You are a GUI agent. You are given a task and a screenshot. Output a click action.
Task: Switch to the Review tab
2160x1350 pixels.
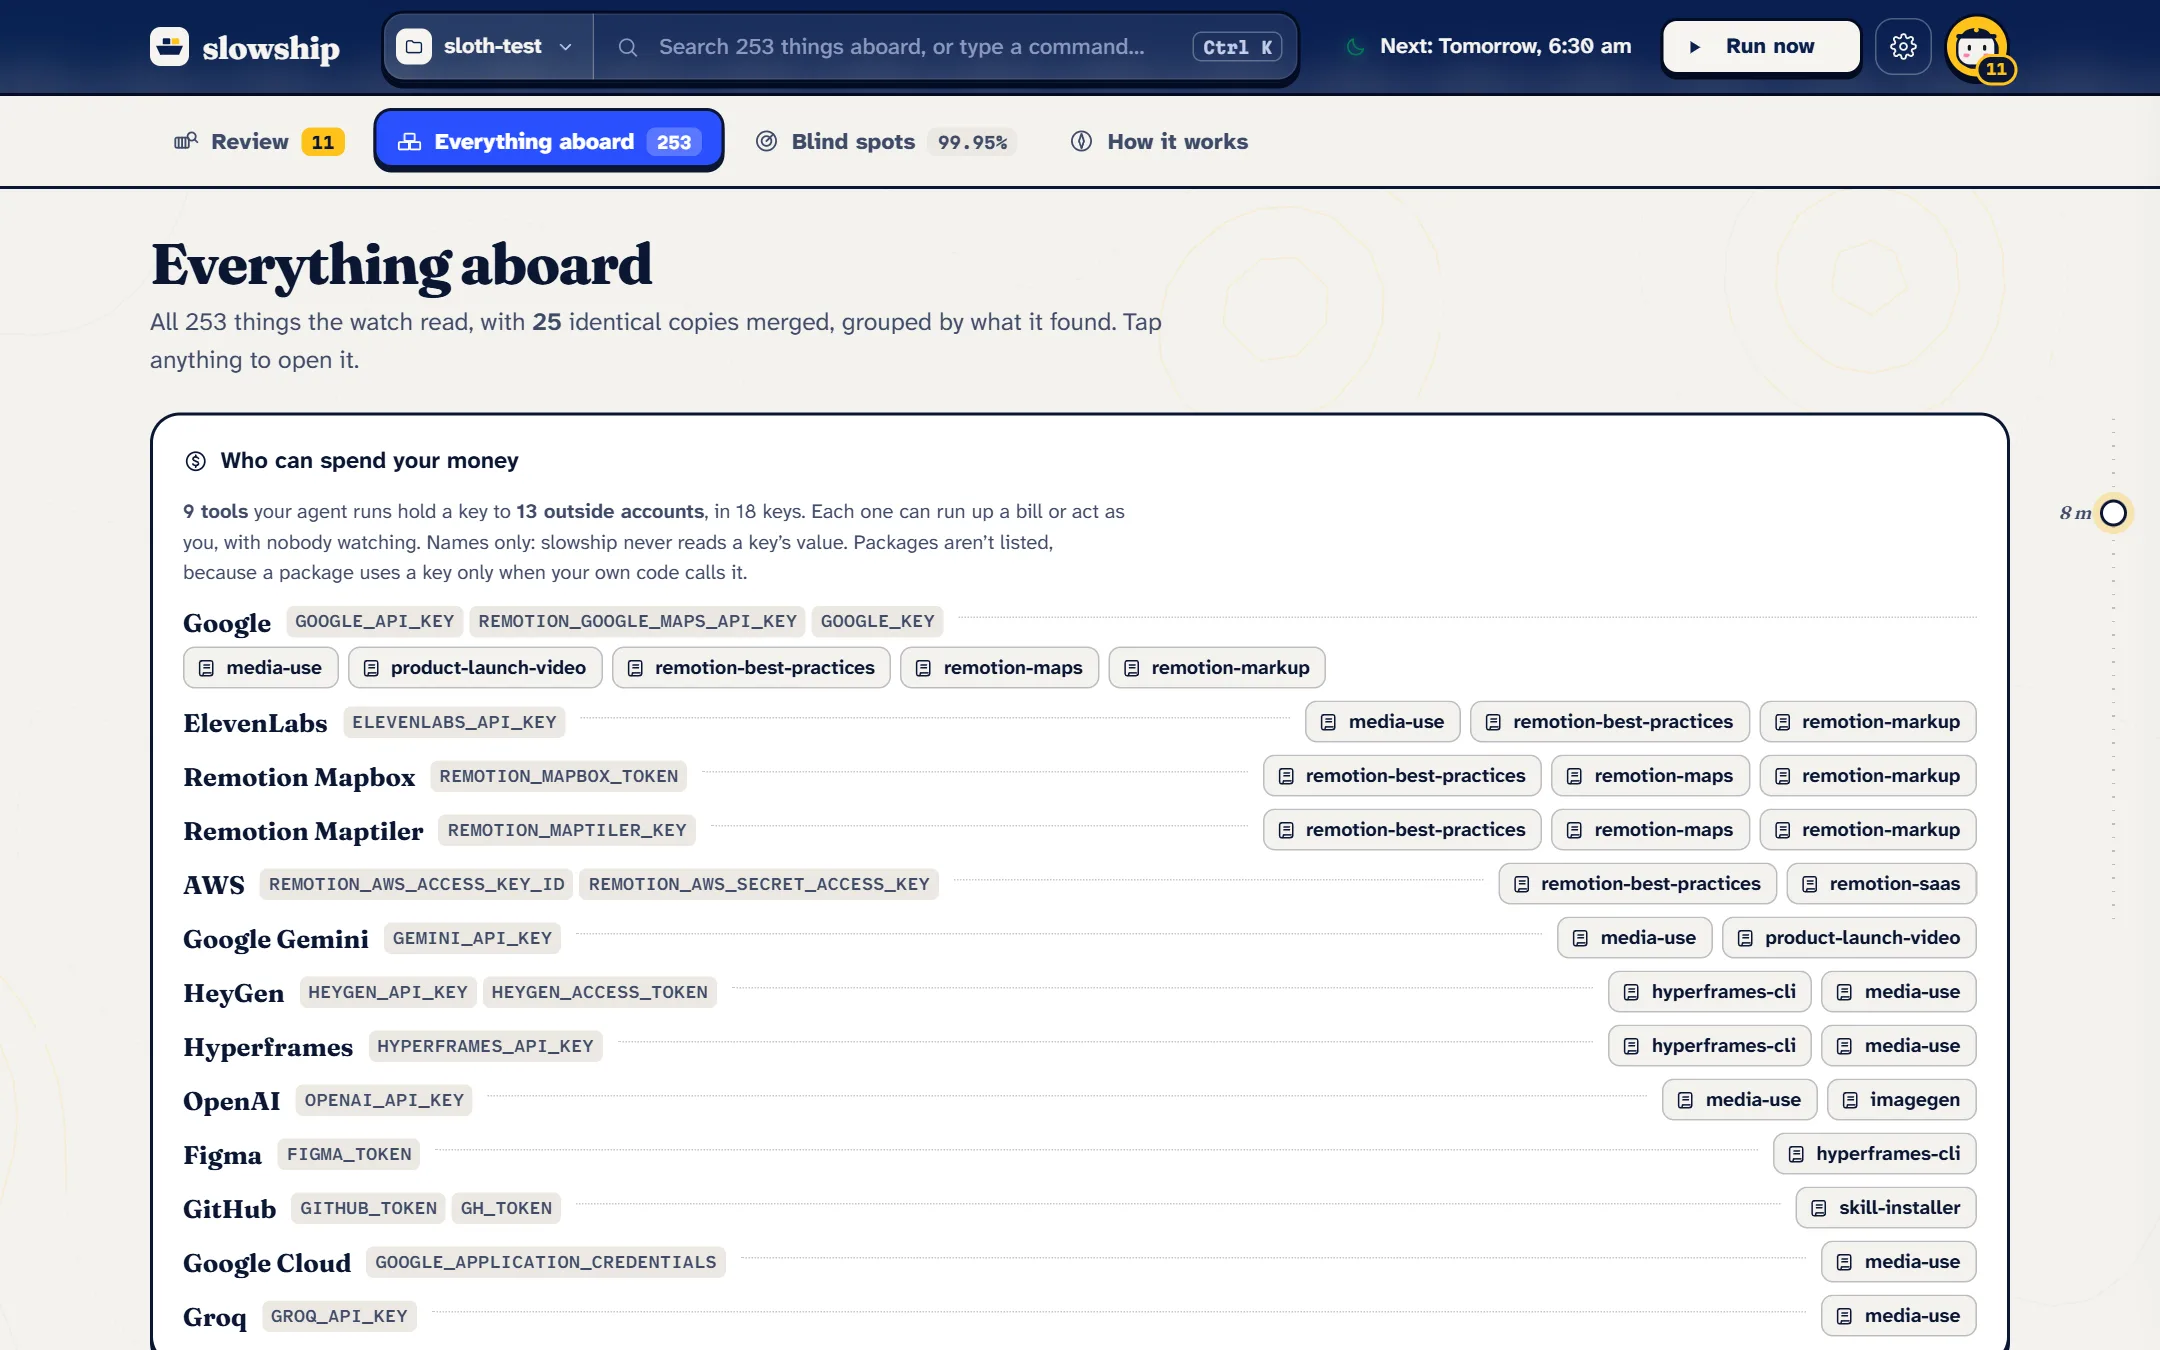[259, 142]
